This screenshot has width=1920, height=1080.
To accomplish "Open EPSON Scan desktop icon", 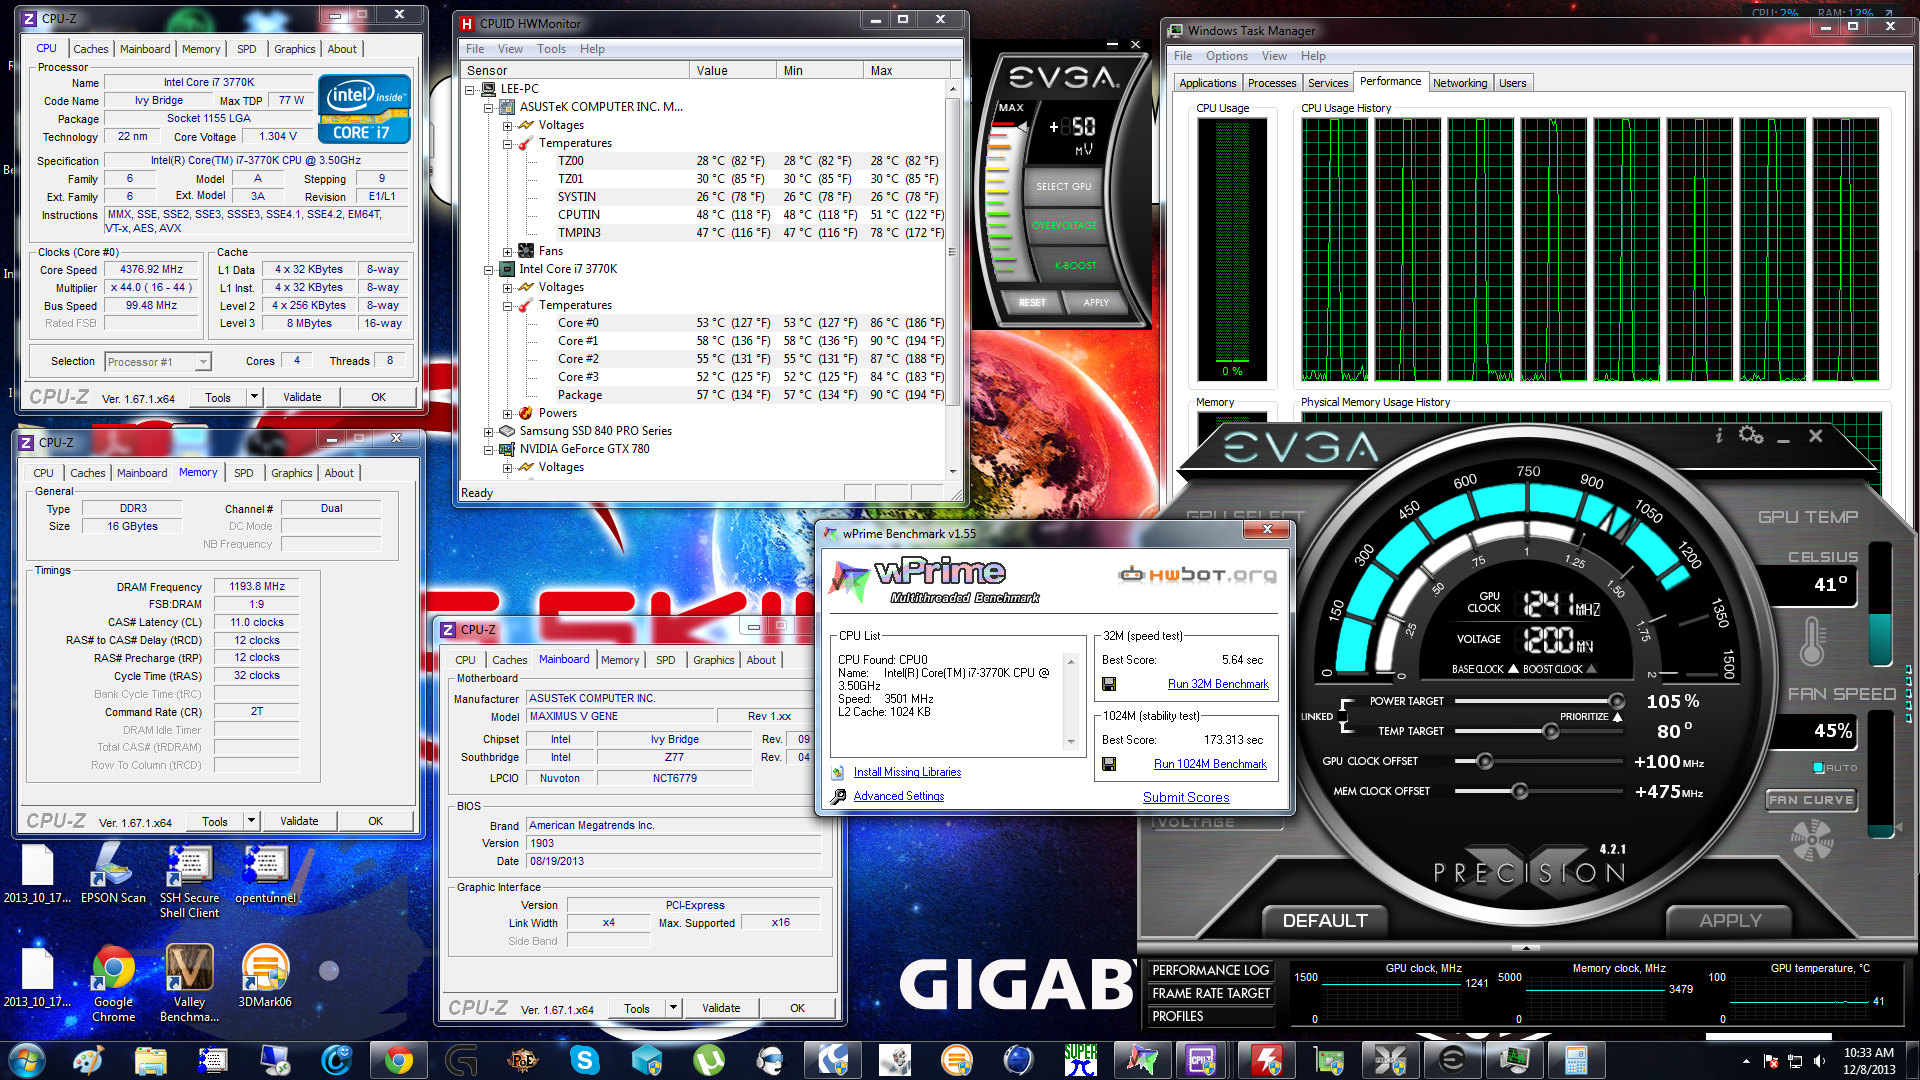I will point(112,874).
